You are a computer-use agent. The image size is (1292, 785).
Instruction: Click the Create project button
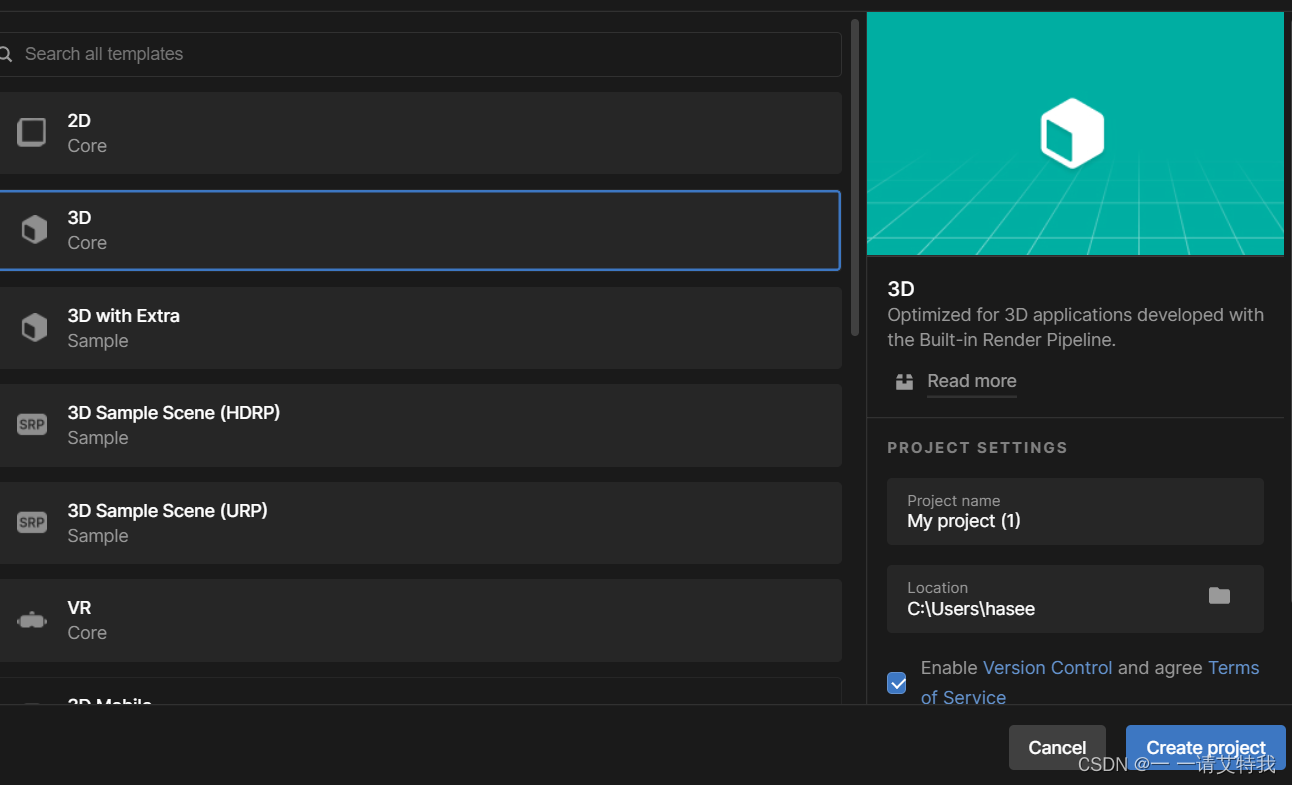[x=1205, y=748]
